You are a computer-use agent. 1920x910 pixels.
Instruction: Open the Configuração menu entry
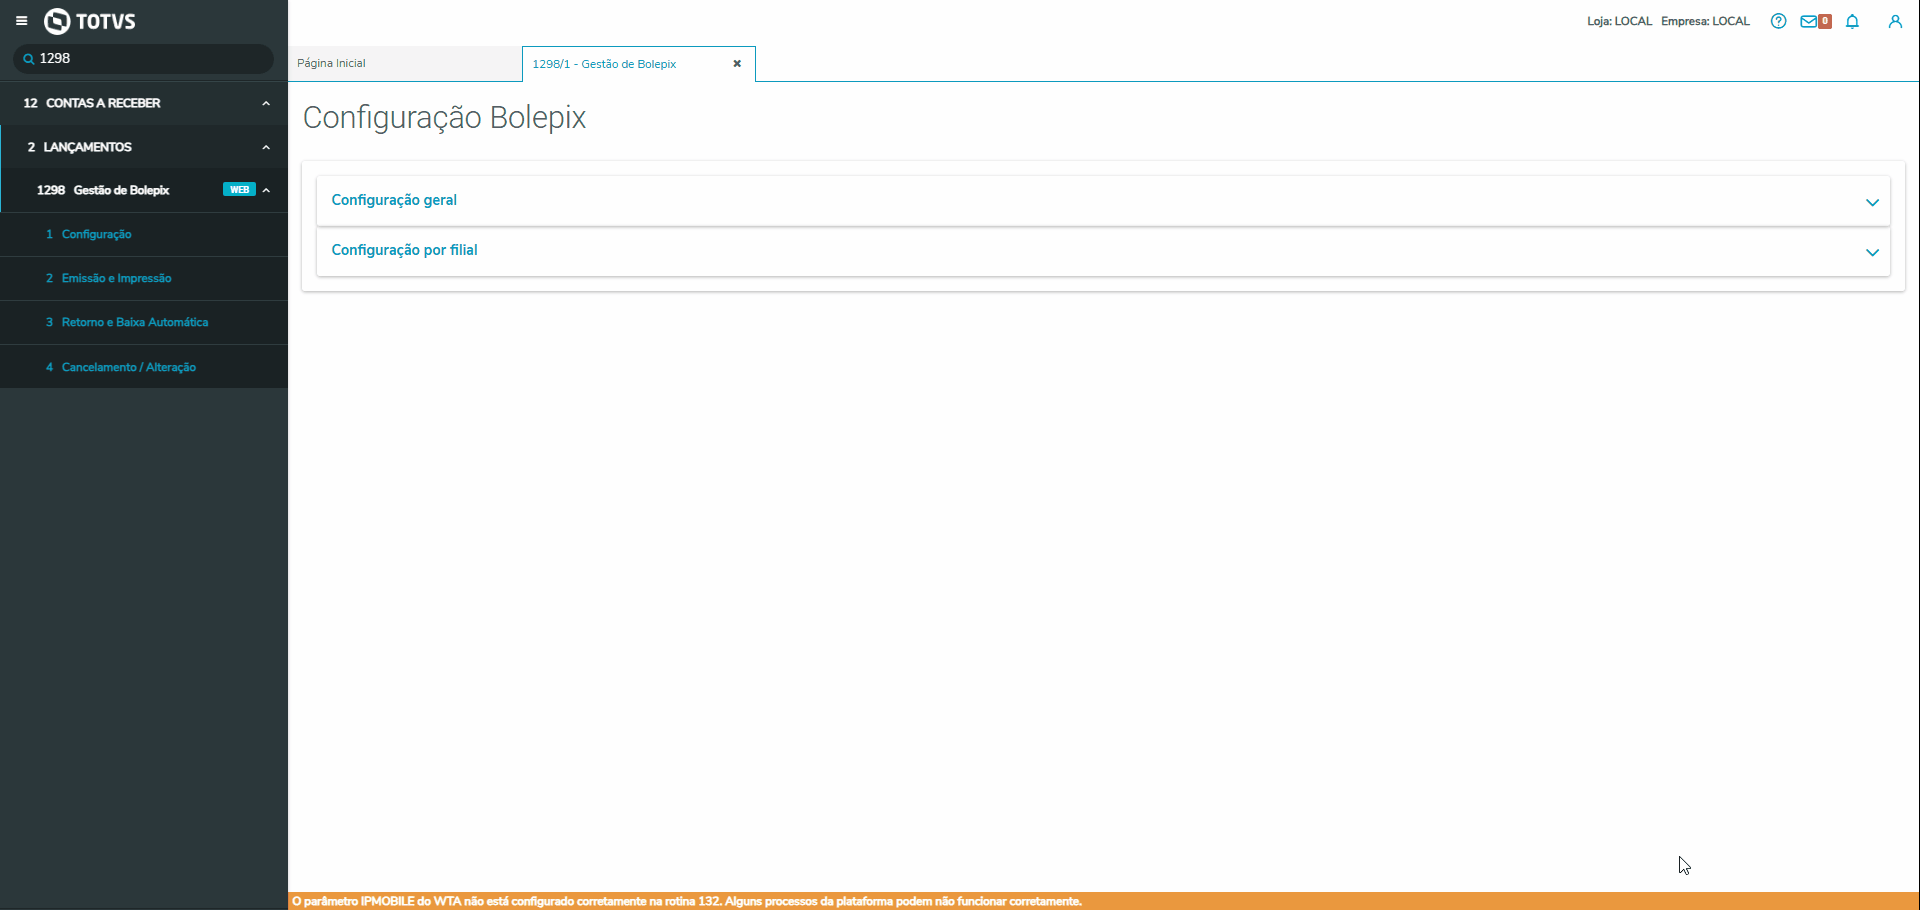[144, 234]
